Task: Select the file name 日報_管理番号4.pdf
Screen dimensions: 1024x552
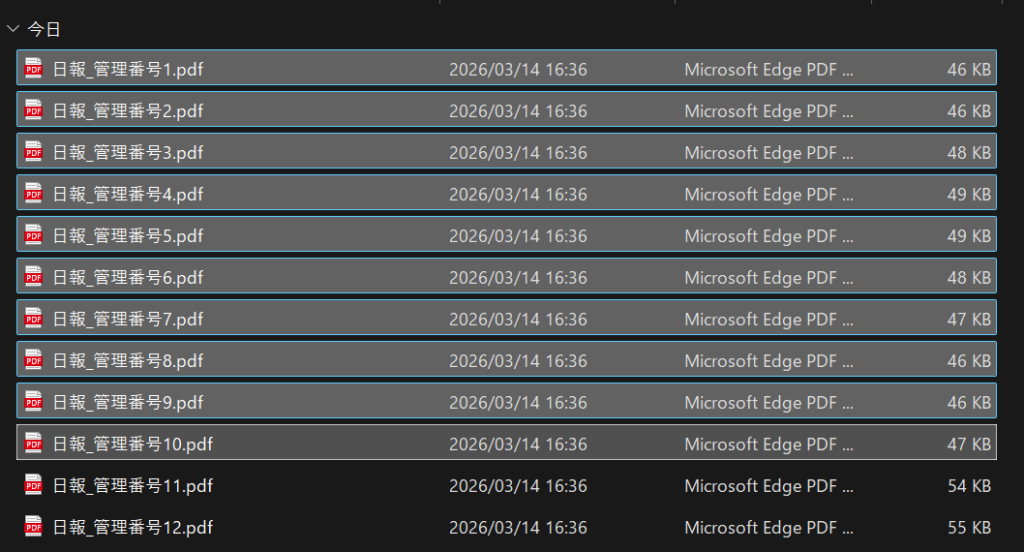Action: (128, 194)
